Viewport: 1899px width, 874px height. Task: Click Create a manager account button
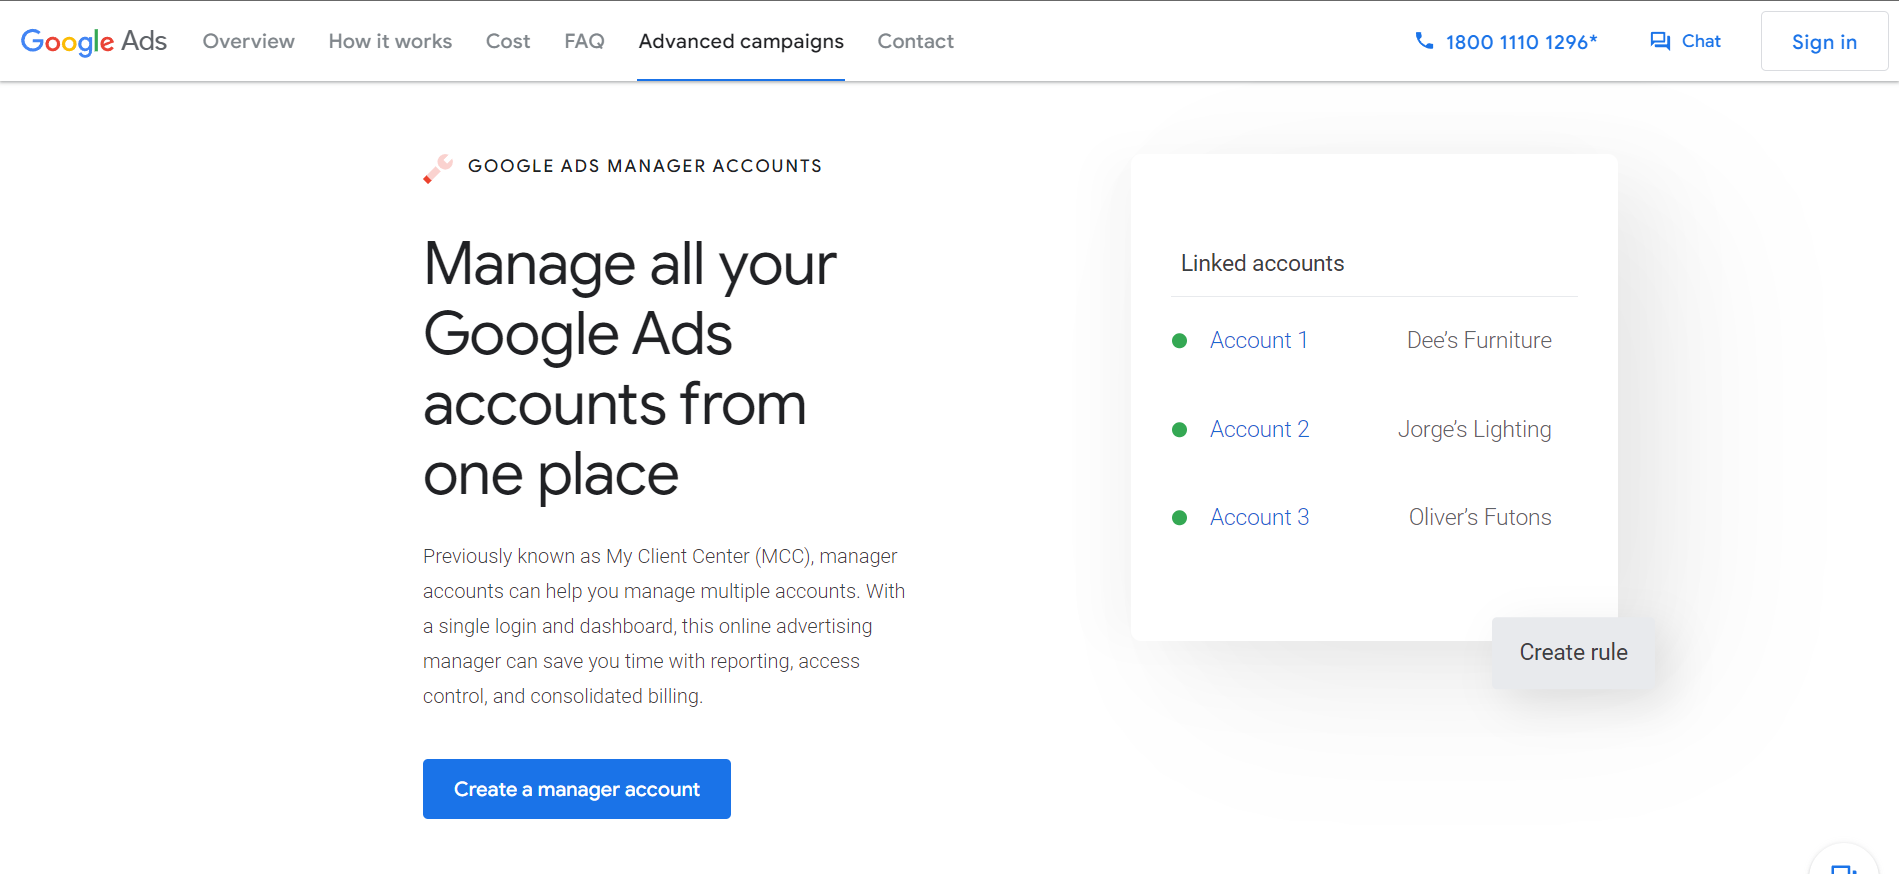coord(577,789)
